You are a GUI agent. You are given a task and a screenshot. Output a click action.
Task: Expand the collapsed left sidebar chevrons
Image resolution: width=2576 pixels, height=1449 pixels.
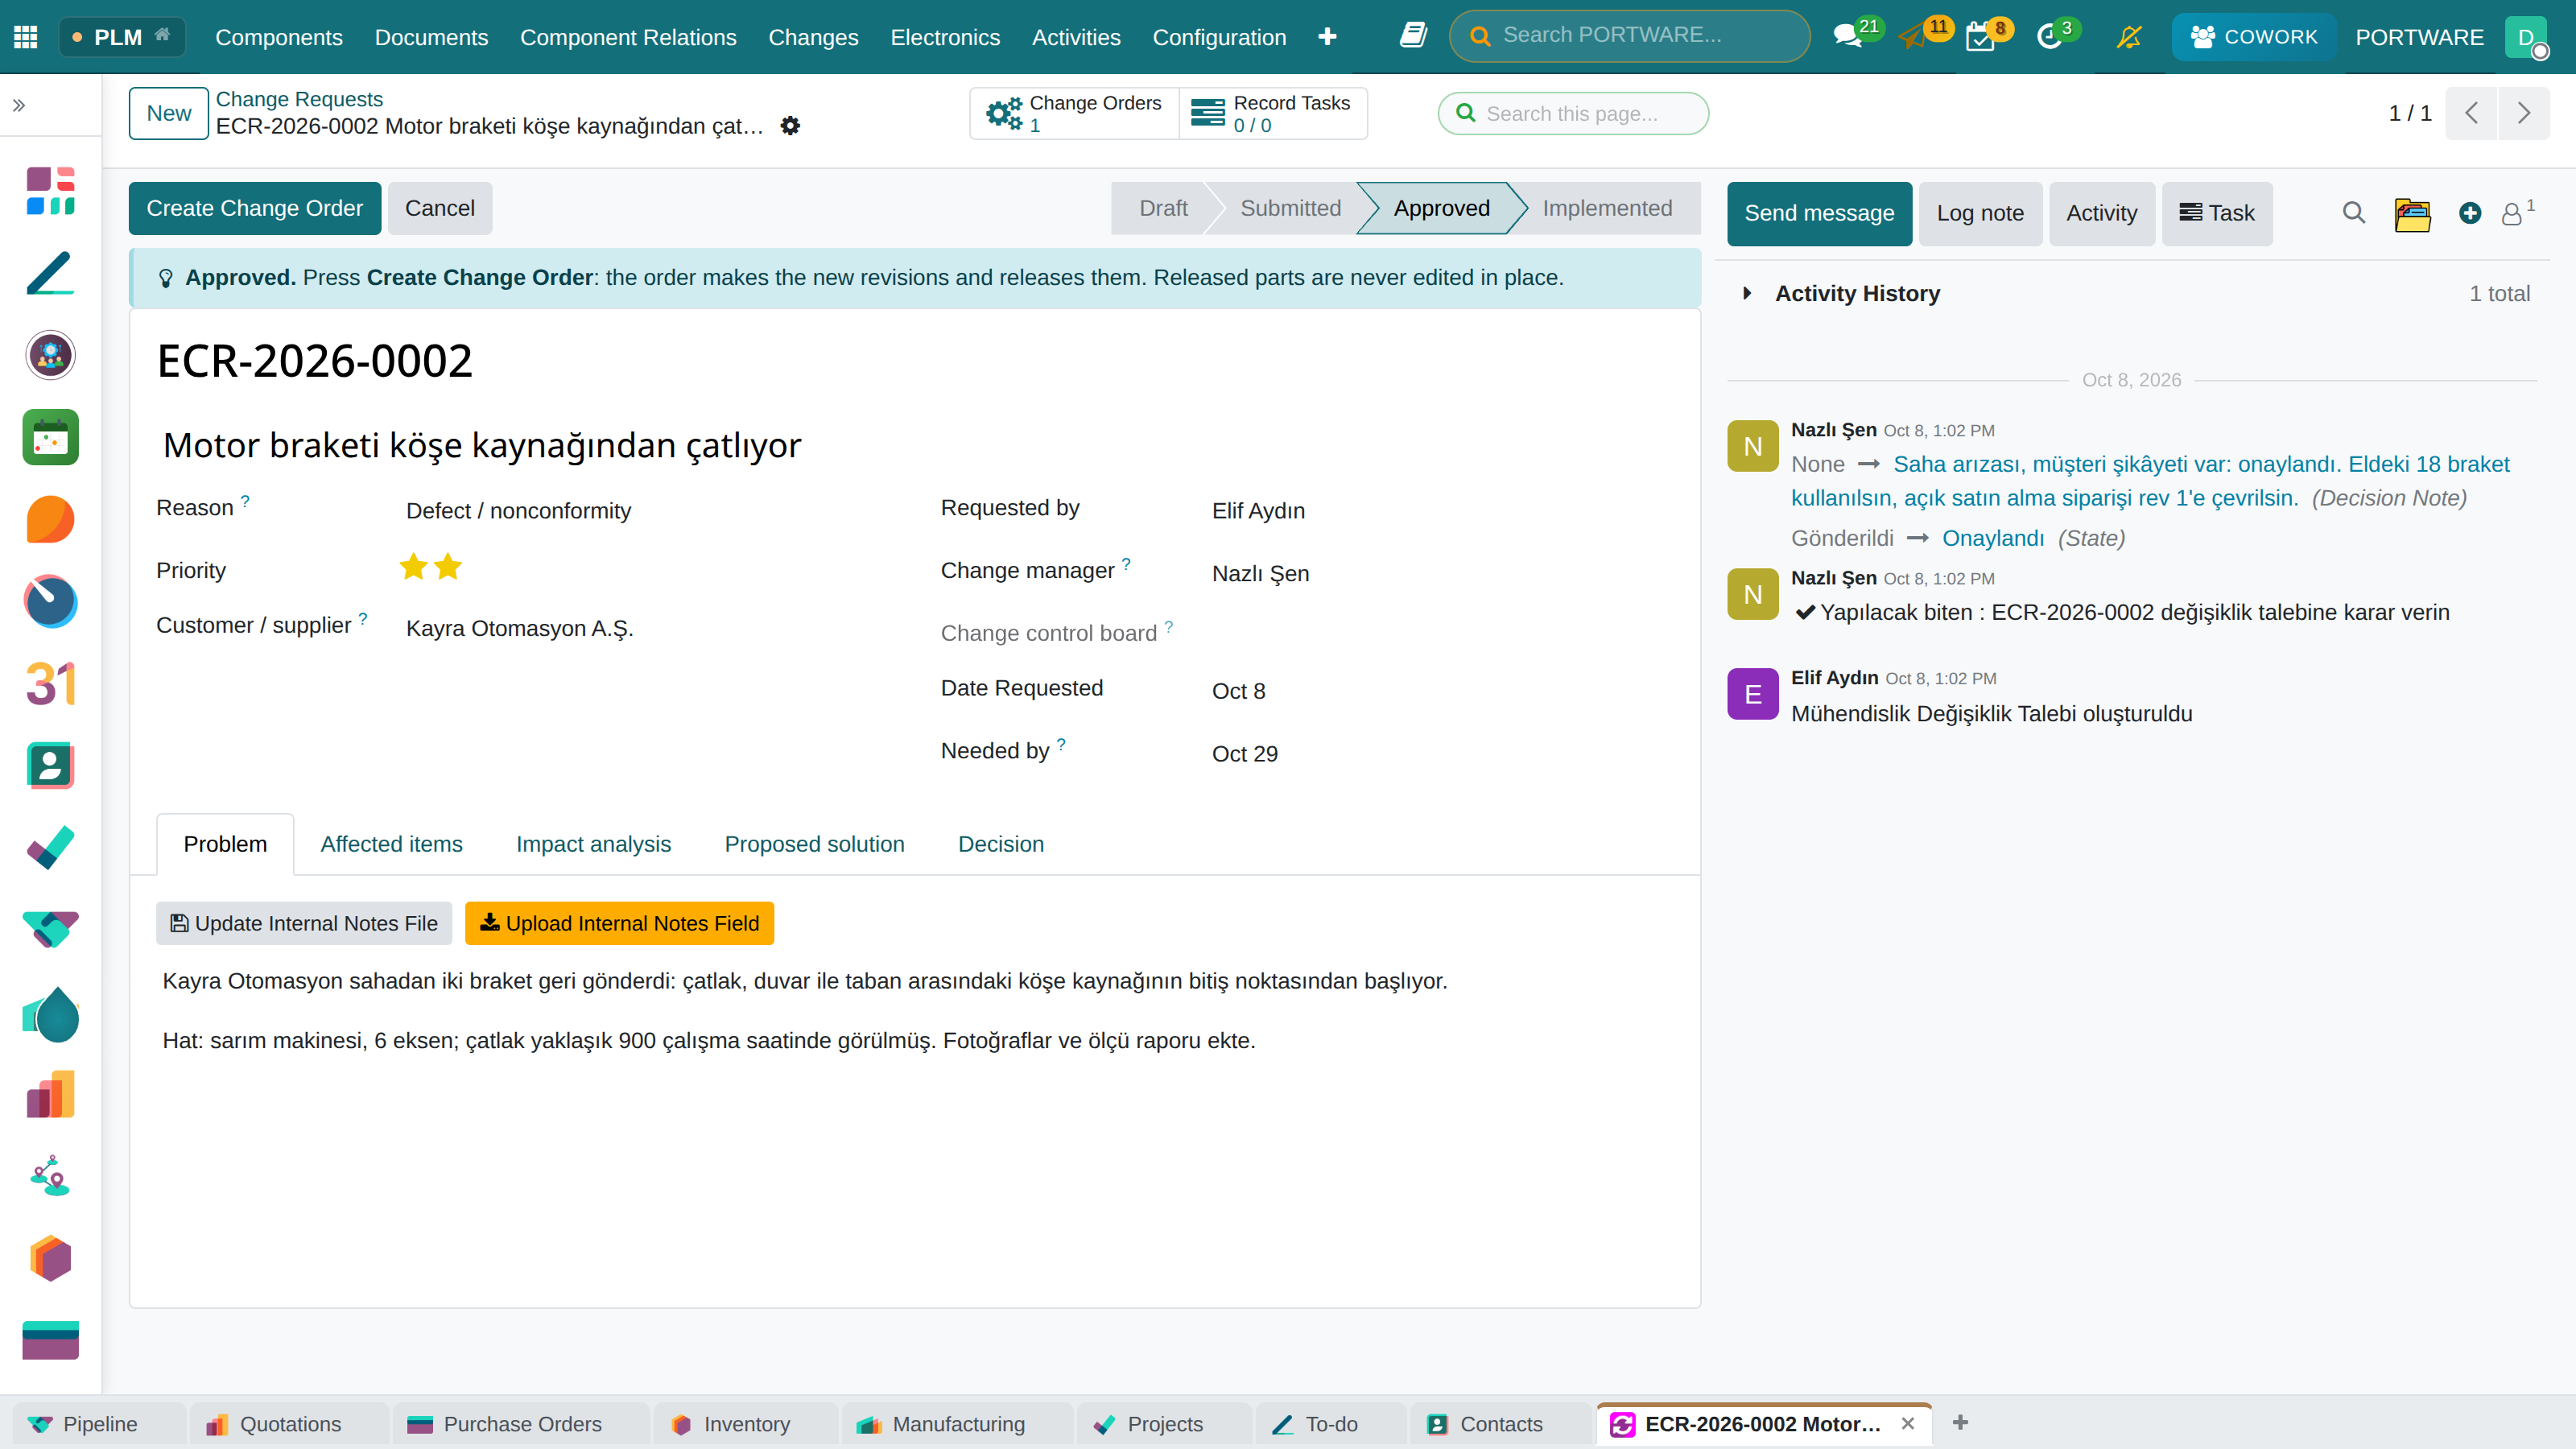[19, 105]
